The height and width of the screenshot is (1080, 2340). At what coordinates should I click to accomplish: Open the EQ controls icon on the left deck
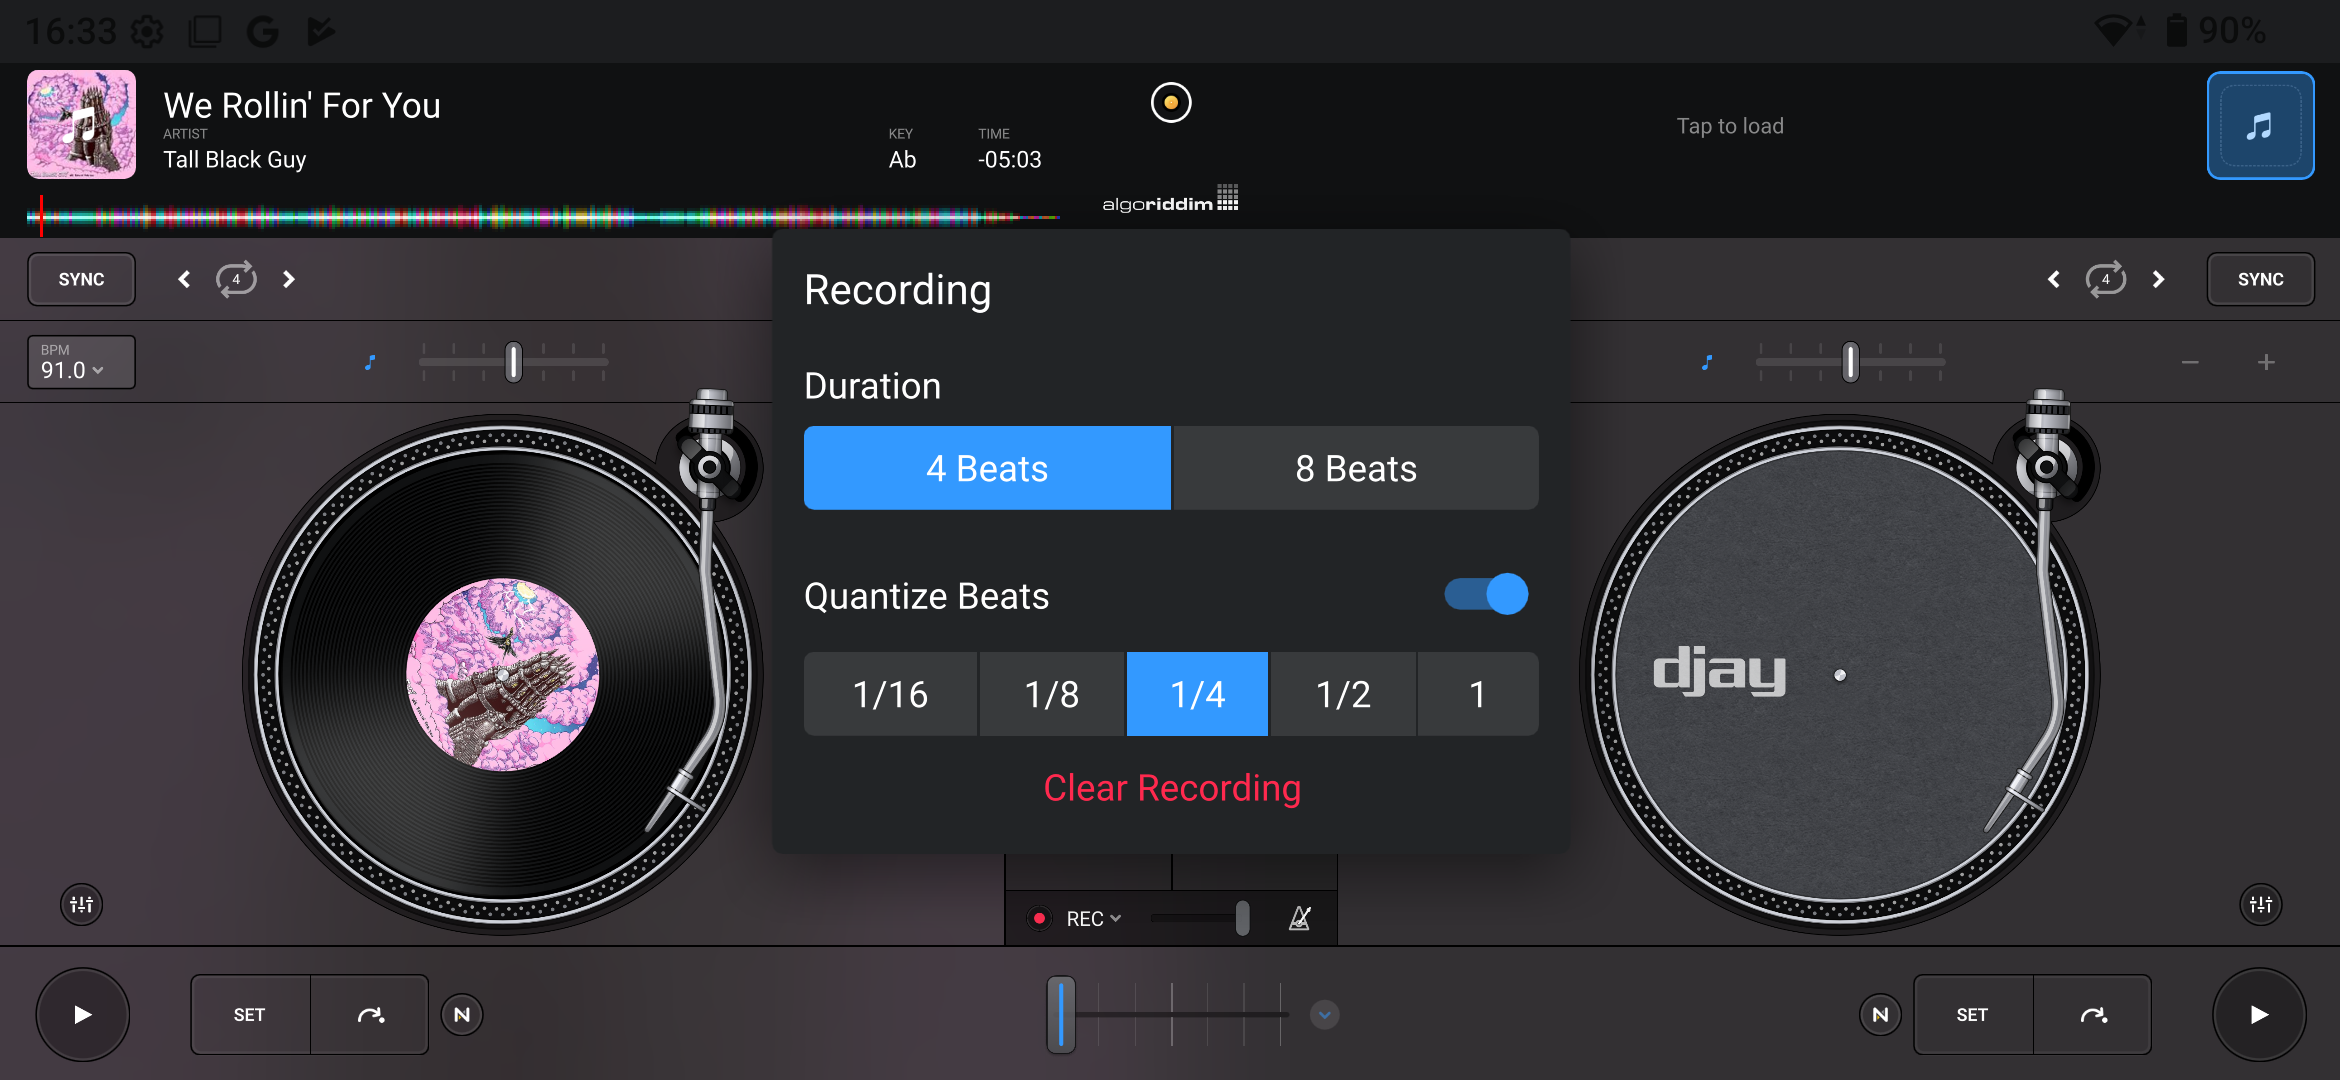81,904
